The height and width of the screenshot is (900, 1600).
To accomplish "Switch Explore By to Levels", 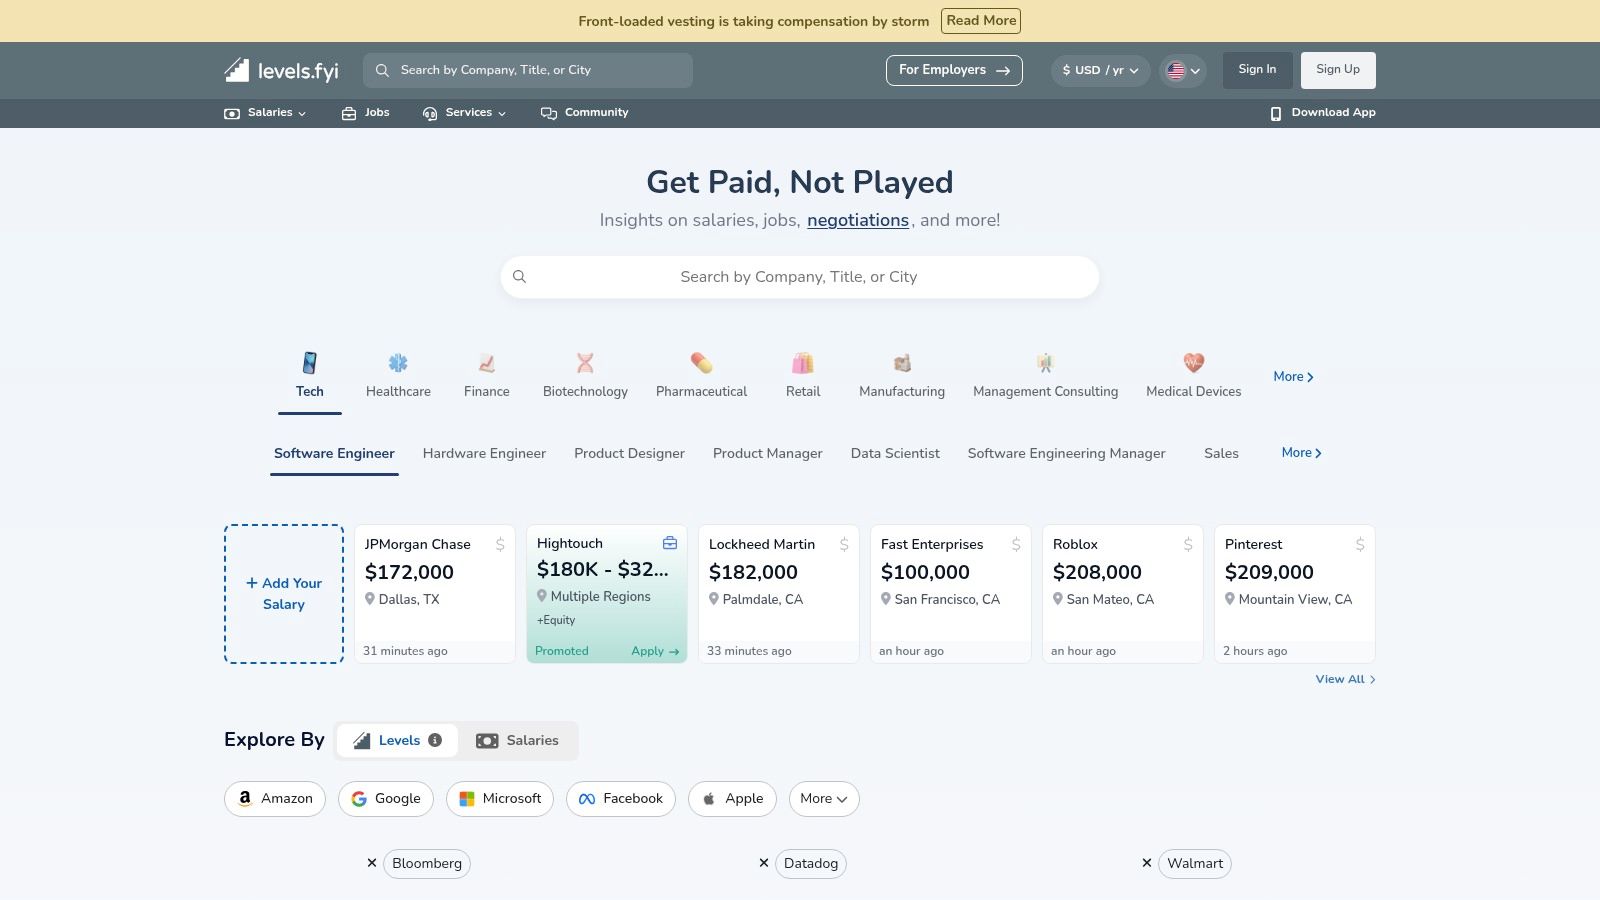I will click(397, 741).
